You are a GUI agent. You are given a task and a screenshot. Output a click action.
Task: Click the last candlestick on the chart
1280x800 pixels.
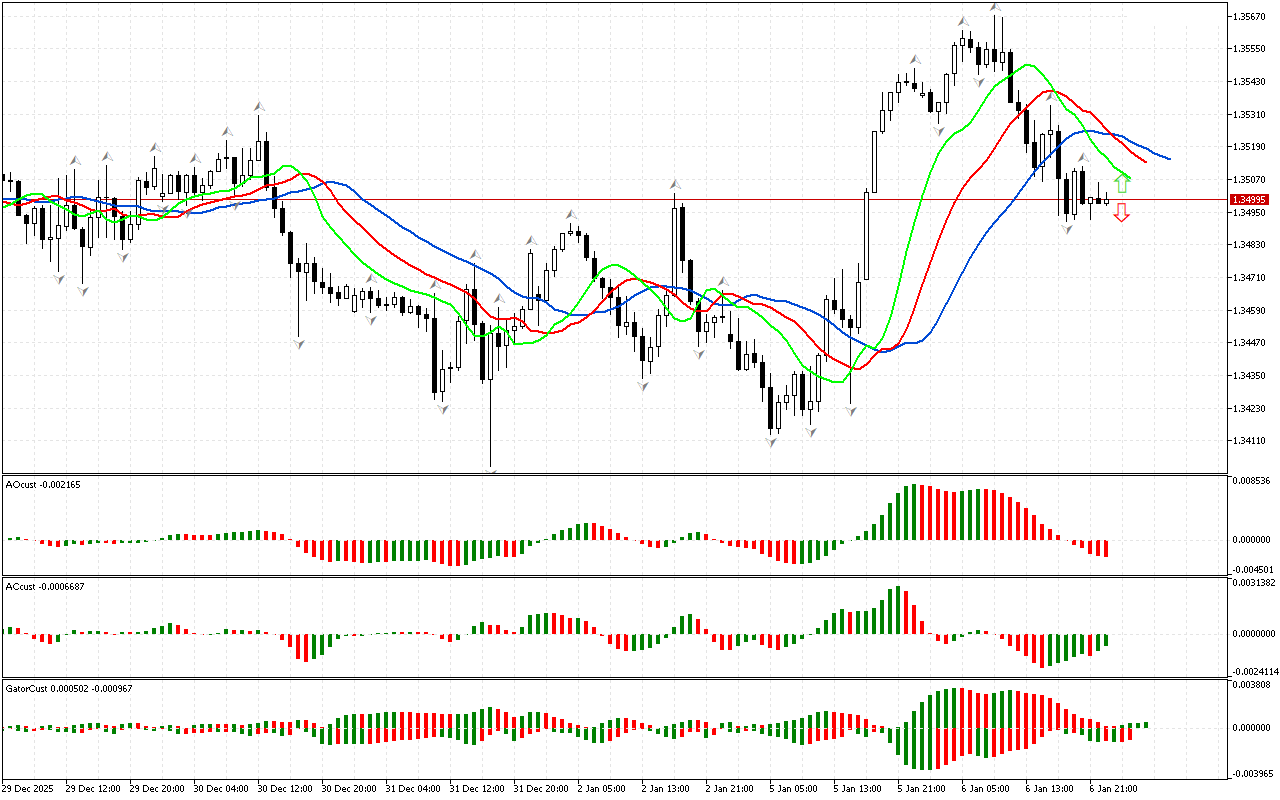click(x=1106, y=200)
